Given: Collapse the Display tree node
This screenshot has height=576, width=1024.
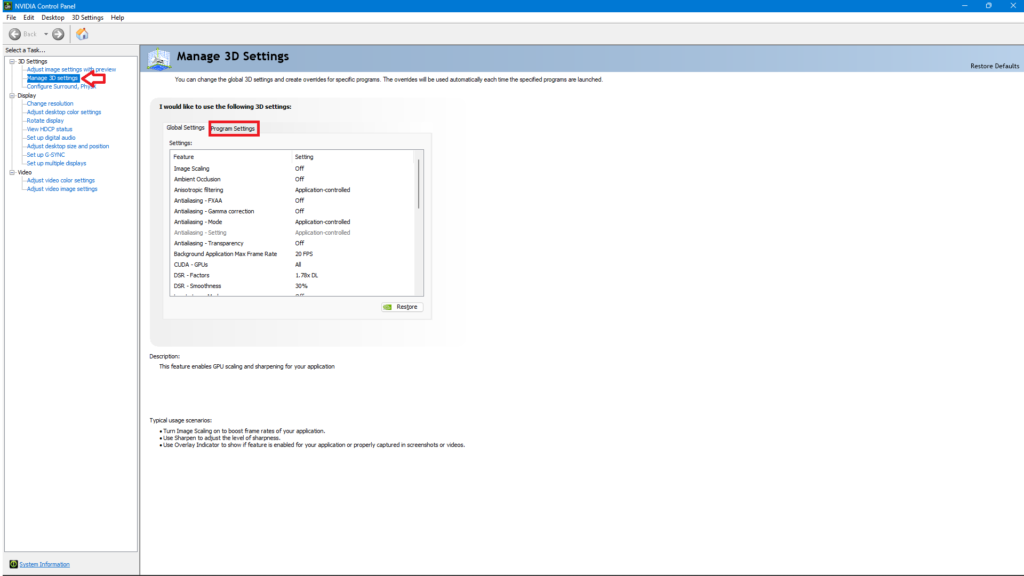Looking at the screenshot, I should [x=10, y=95].
